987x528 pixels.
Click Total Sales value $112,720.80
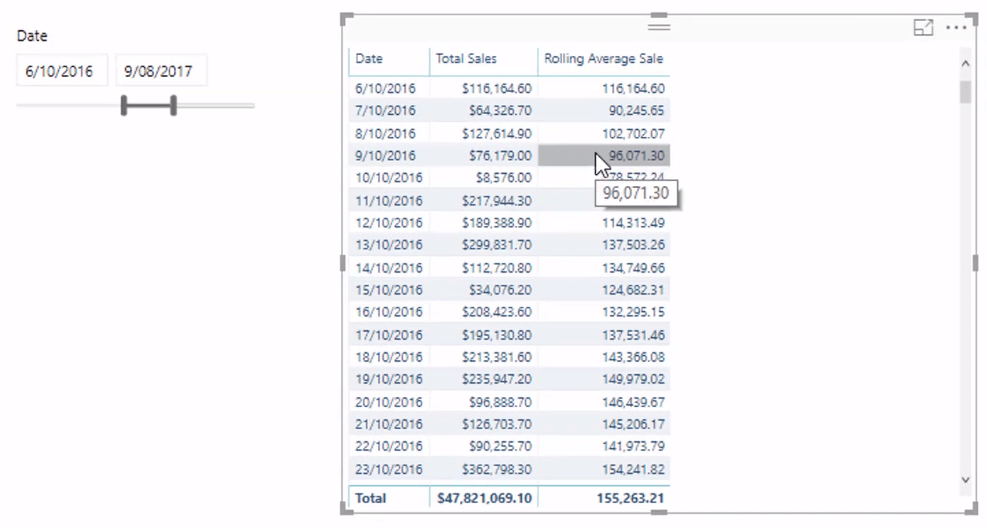click(497, 268)
